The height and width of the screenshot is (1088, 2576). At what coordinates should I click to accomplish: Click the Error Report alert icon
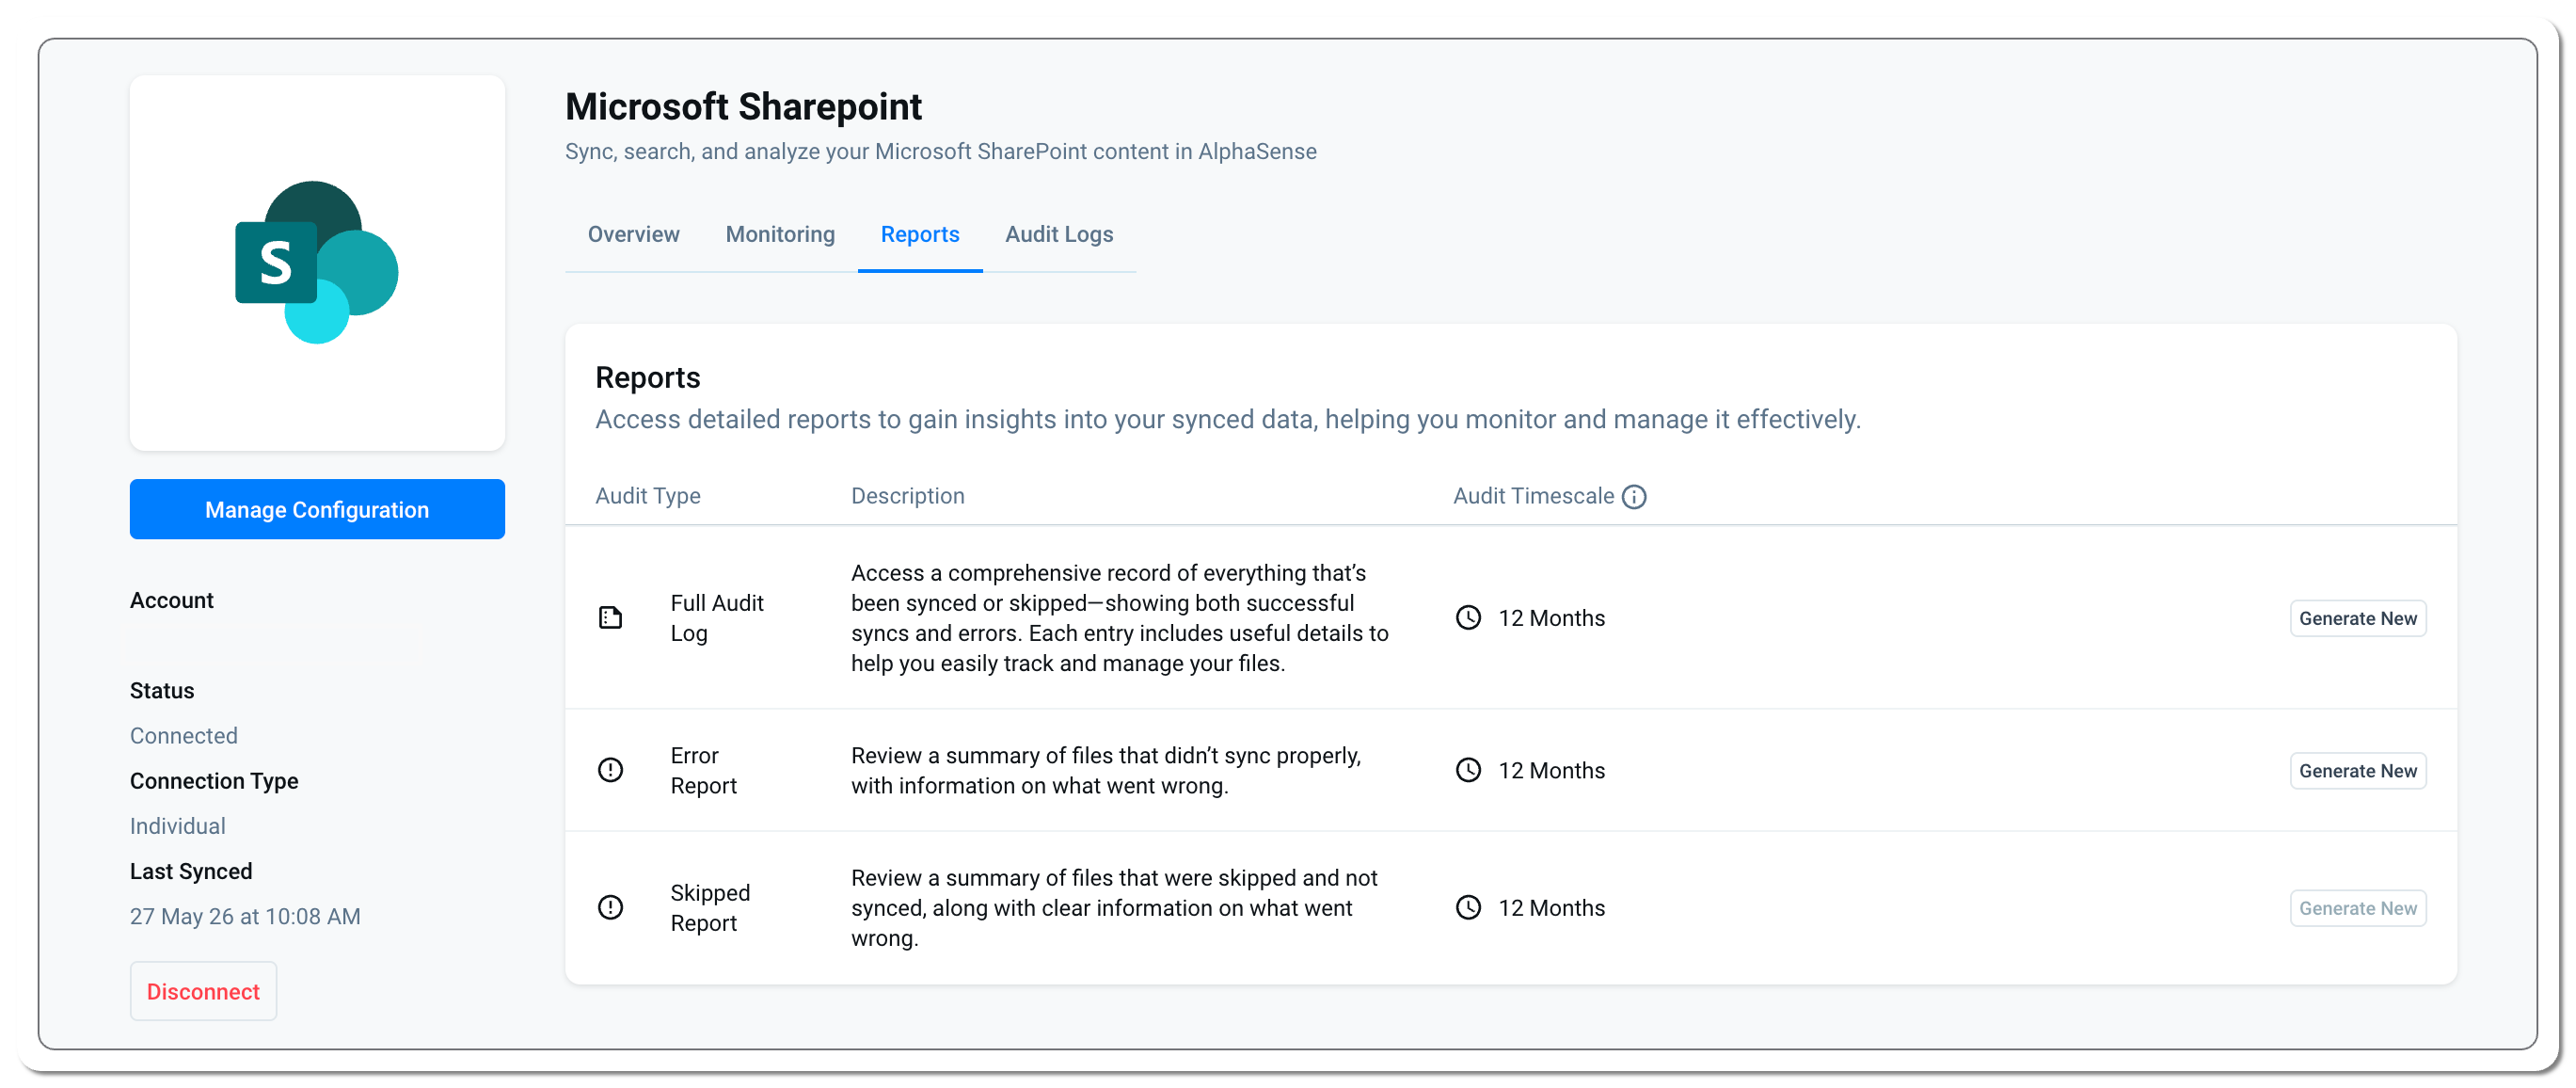(610, 770)
